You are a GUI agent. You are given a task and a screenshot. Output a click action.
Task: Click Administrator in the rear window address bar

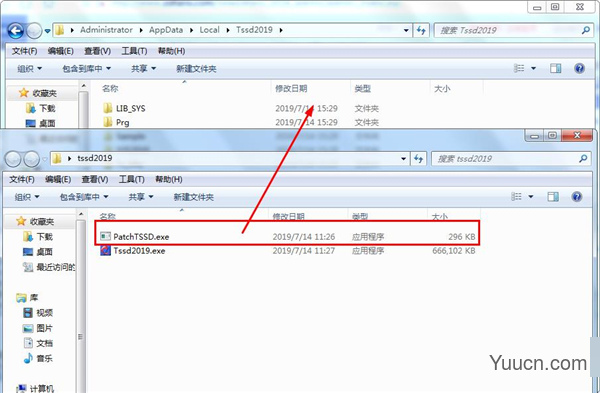tap(106, 30)
